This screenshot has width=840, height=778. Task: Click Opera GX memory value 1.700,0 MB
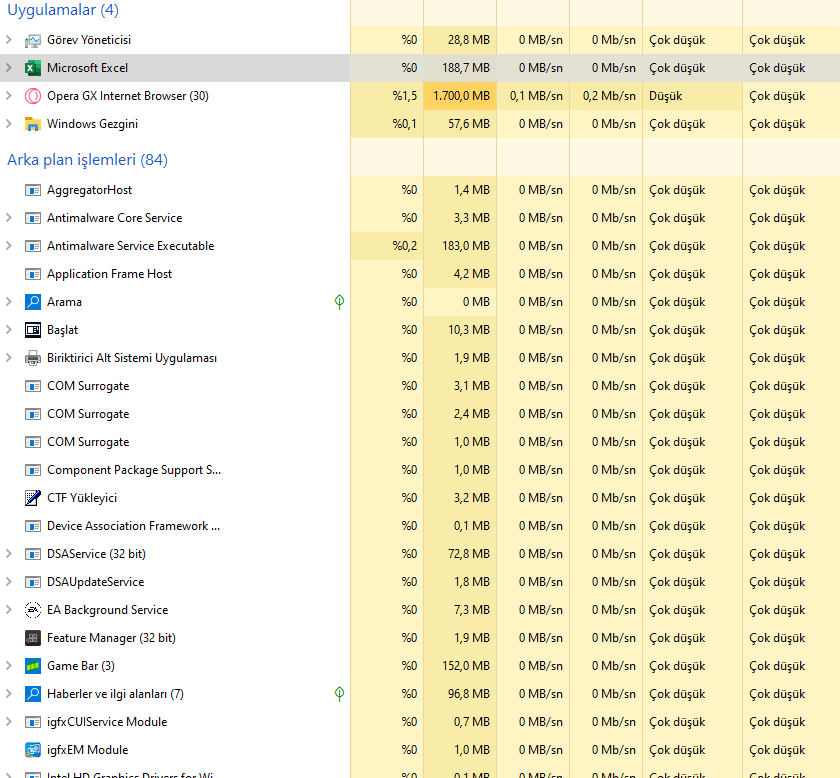click(461, 96)
